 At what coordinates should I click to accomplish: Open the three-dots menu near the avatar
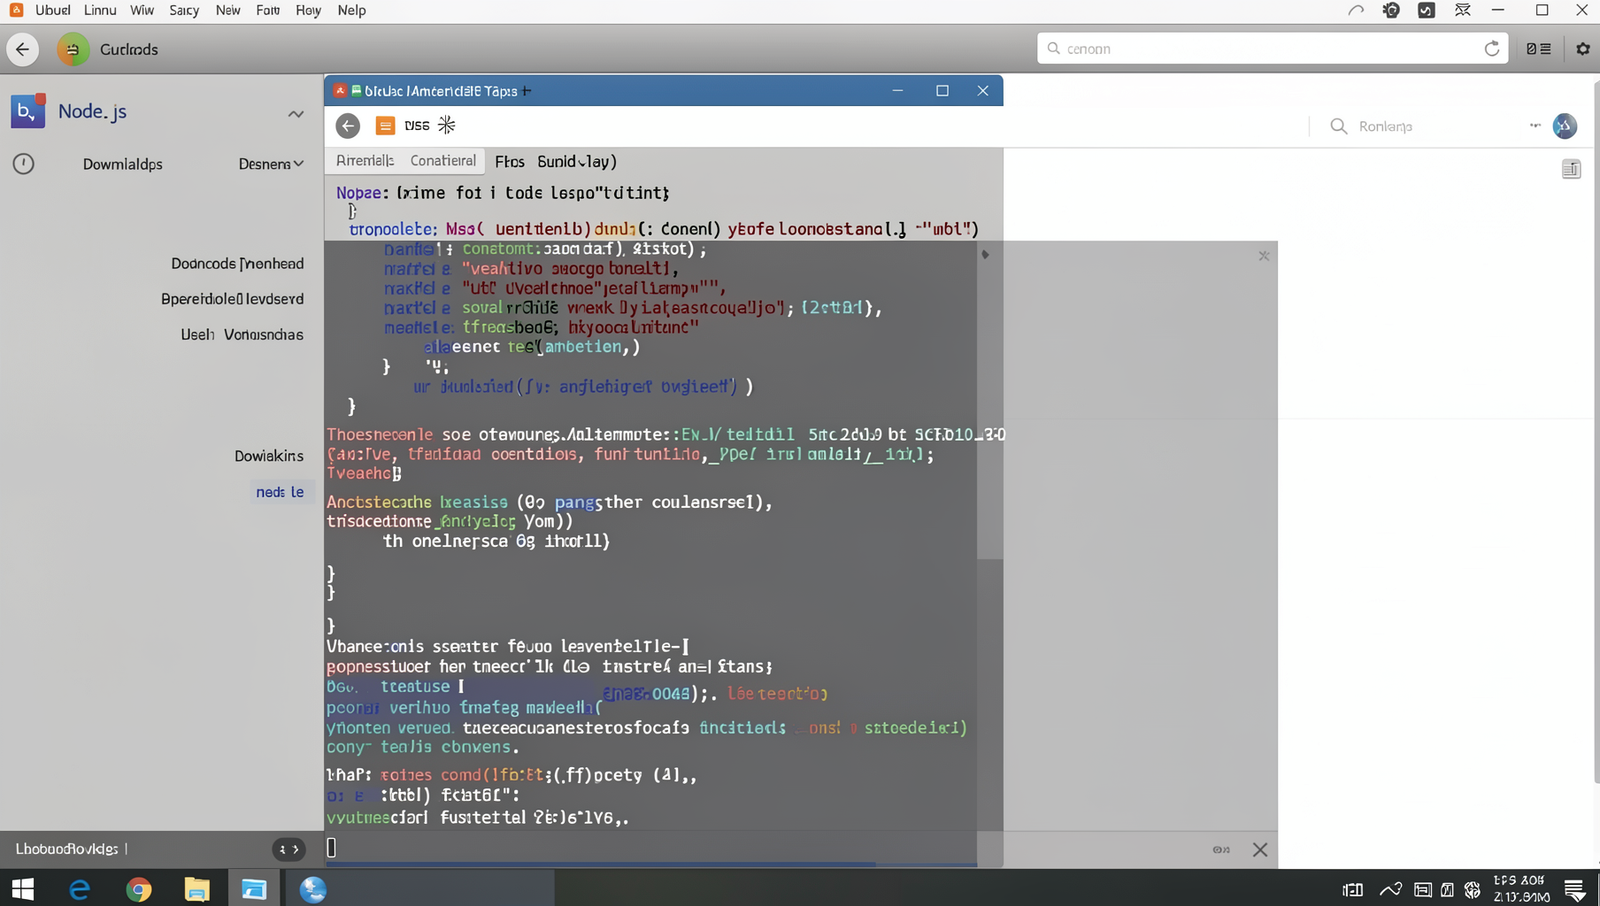pyautogui.click(x=1535, y=126)
